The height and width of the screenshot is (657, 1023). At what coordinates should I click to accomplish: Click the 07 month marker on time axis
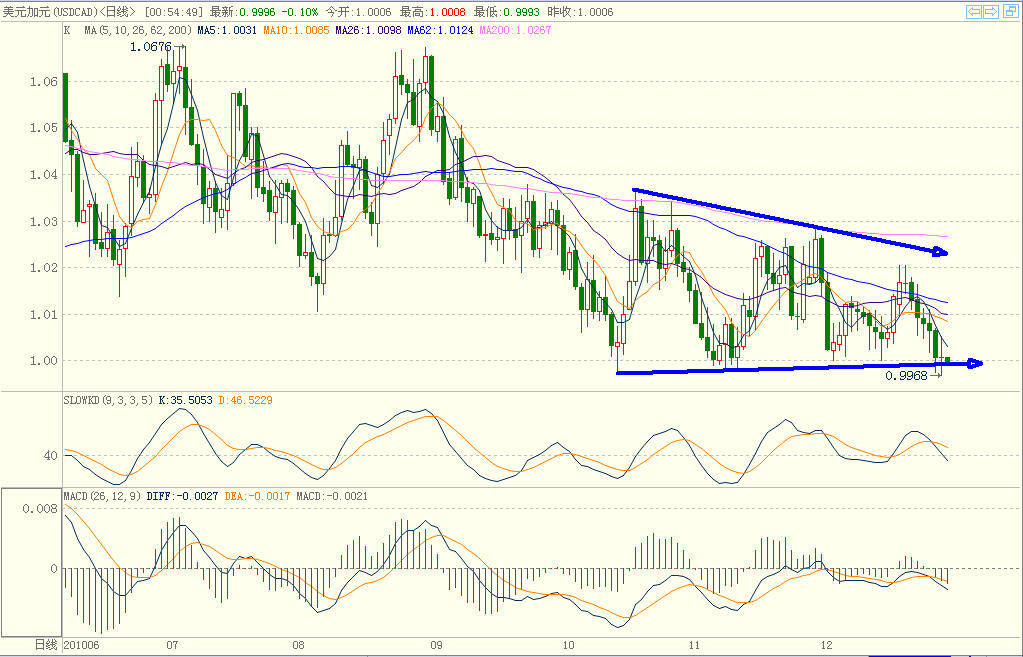pos(172,645)
